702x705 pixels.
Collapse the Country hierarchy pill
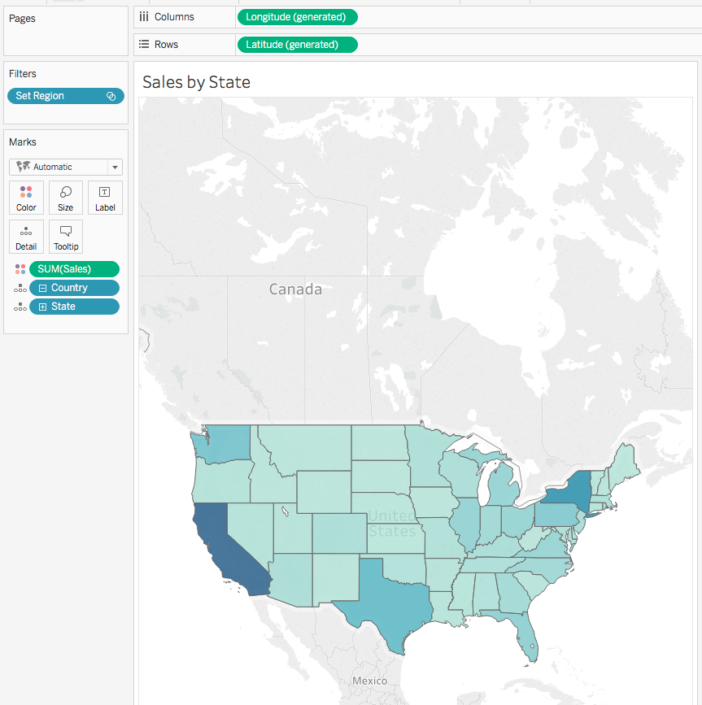pyautogui.click(x=42, y=288)
